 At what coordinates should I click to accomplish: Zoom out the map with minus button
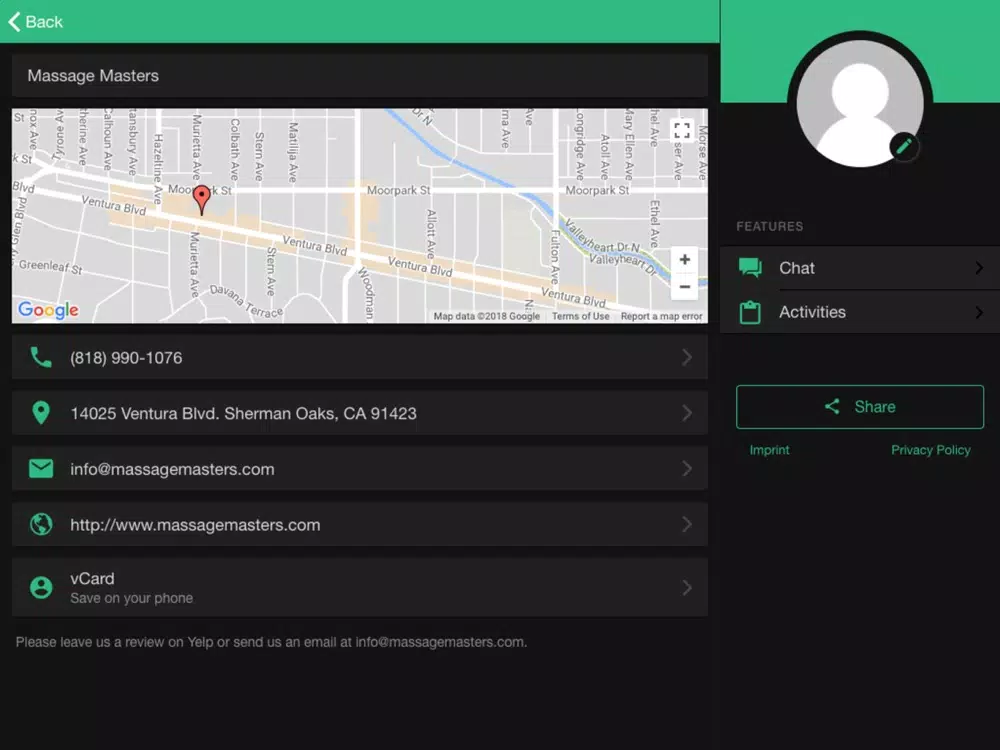(x=684, y=287)
